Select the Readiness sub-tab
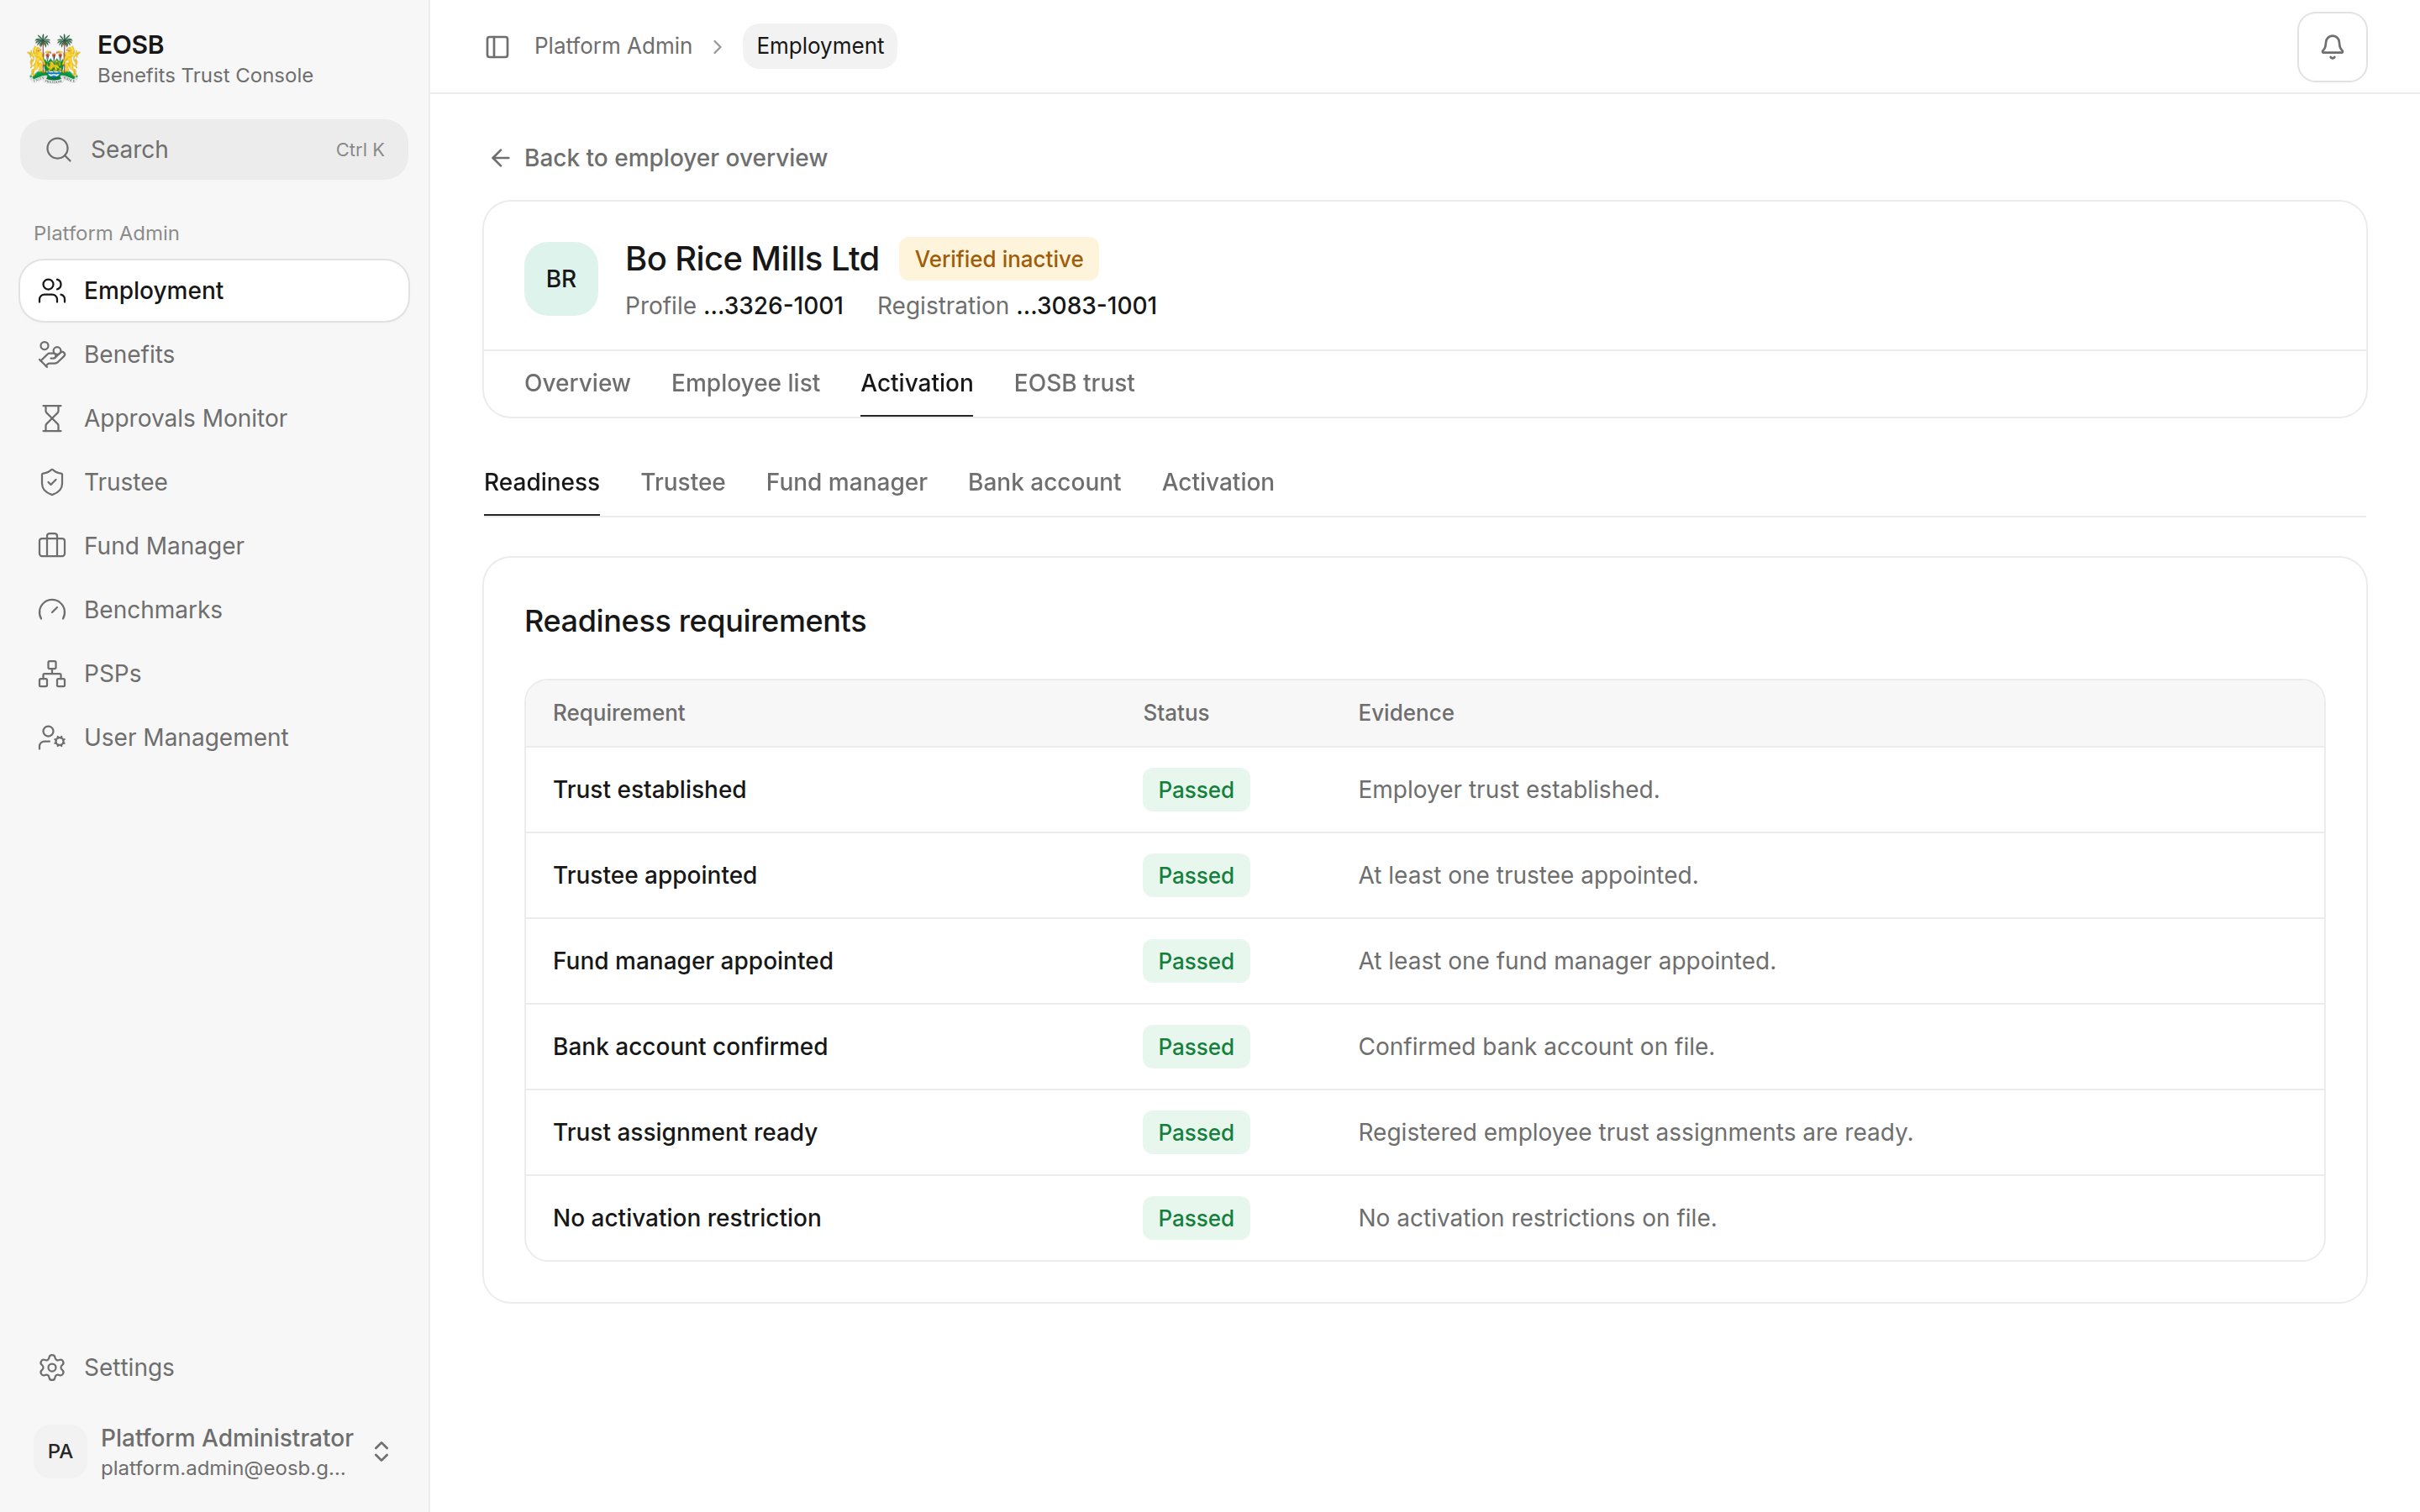Image resolution: width=2420 pixels, height=1512 pixels. [x=542, y=482]
